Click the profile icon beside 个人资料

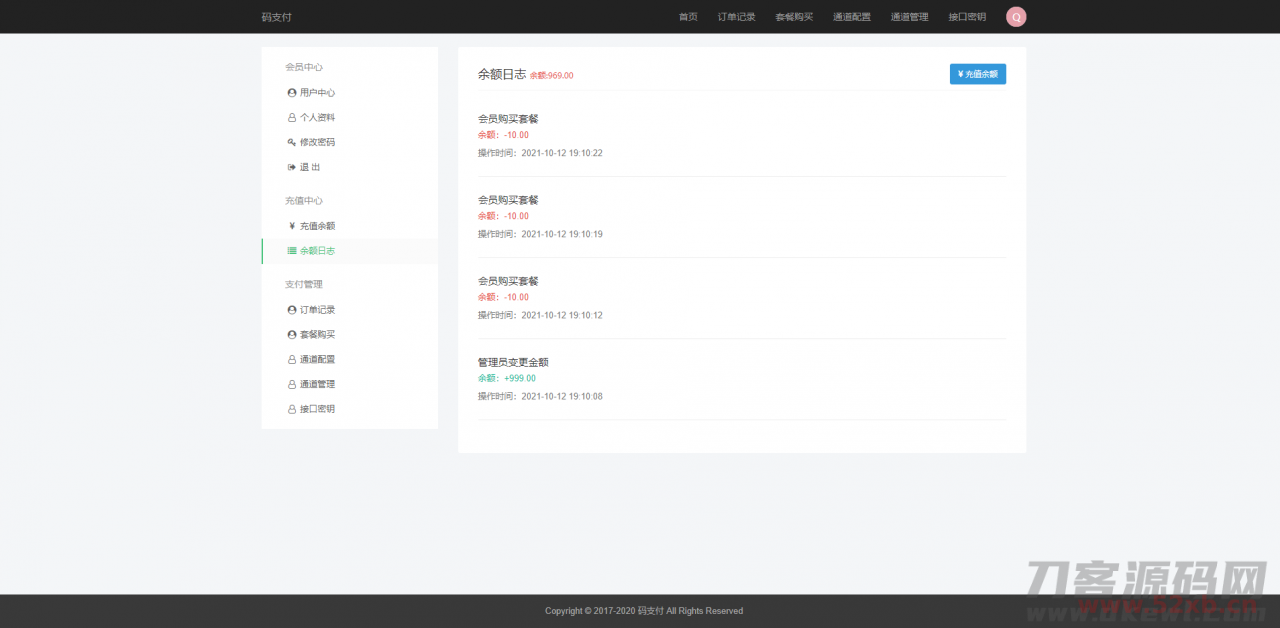click(x=292, y=118)
